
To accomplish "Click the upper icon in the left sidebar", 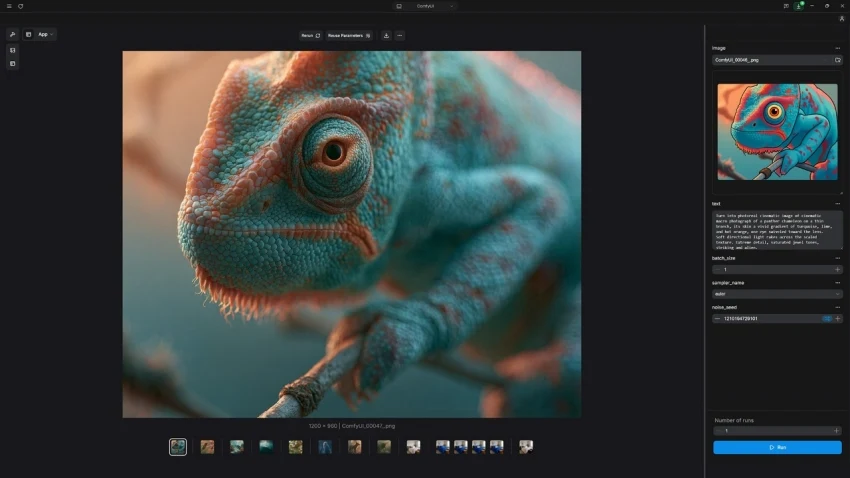I will click(12, 50).
